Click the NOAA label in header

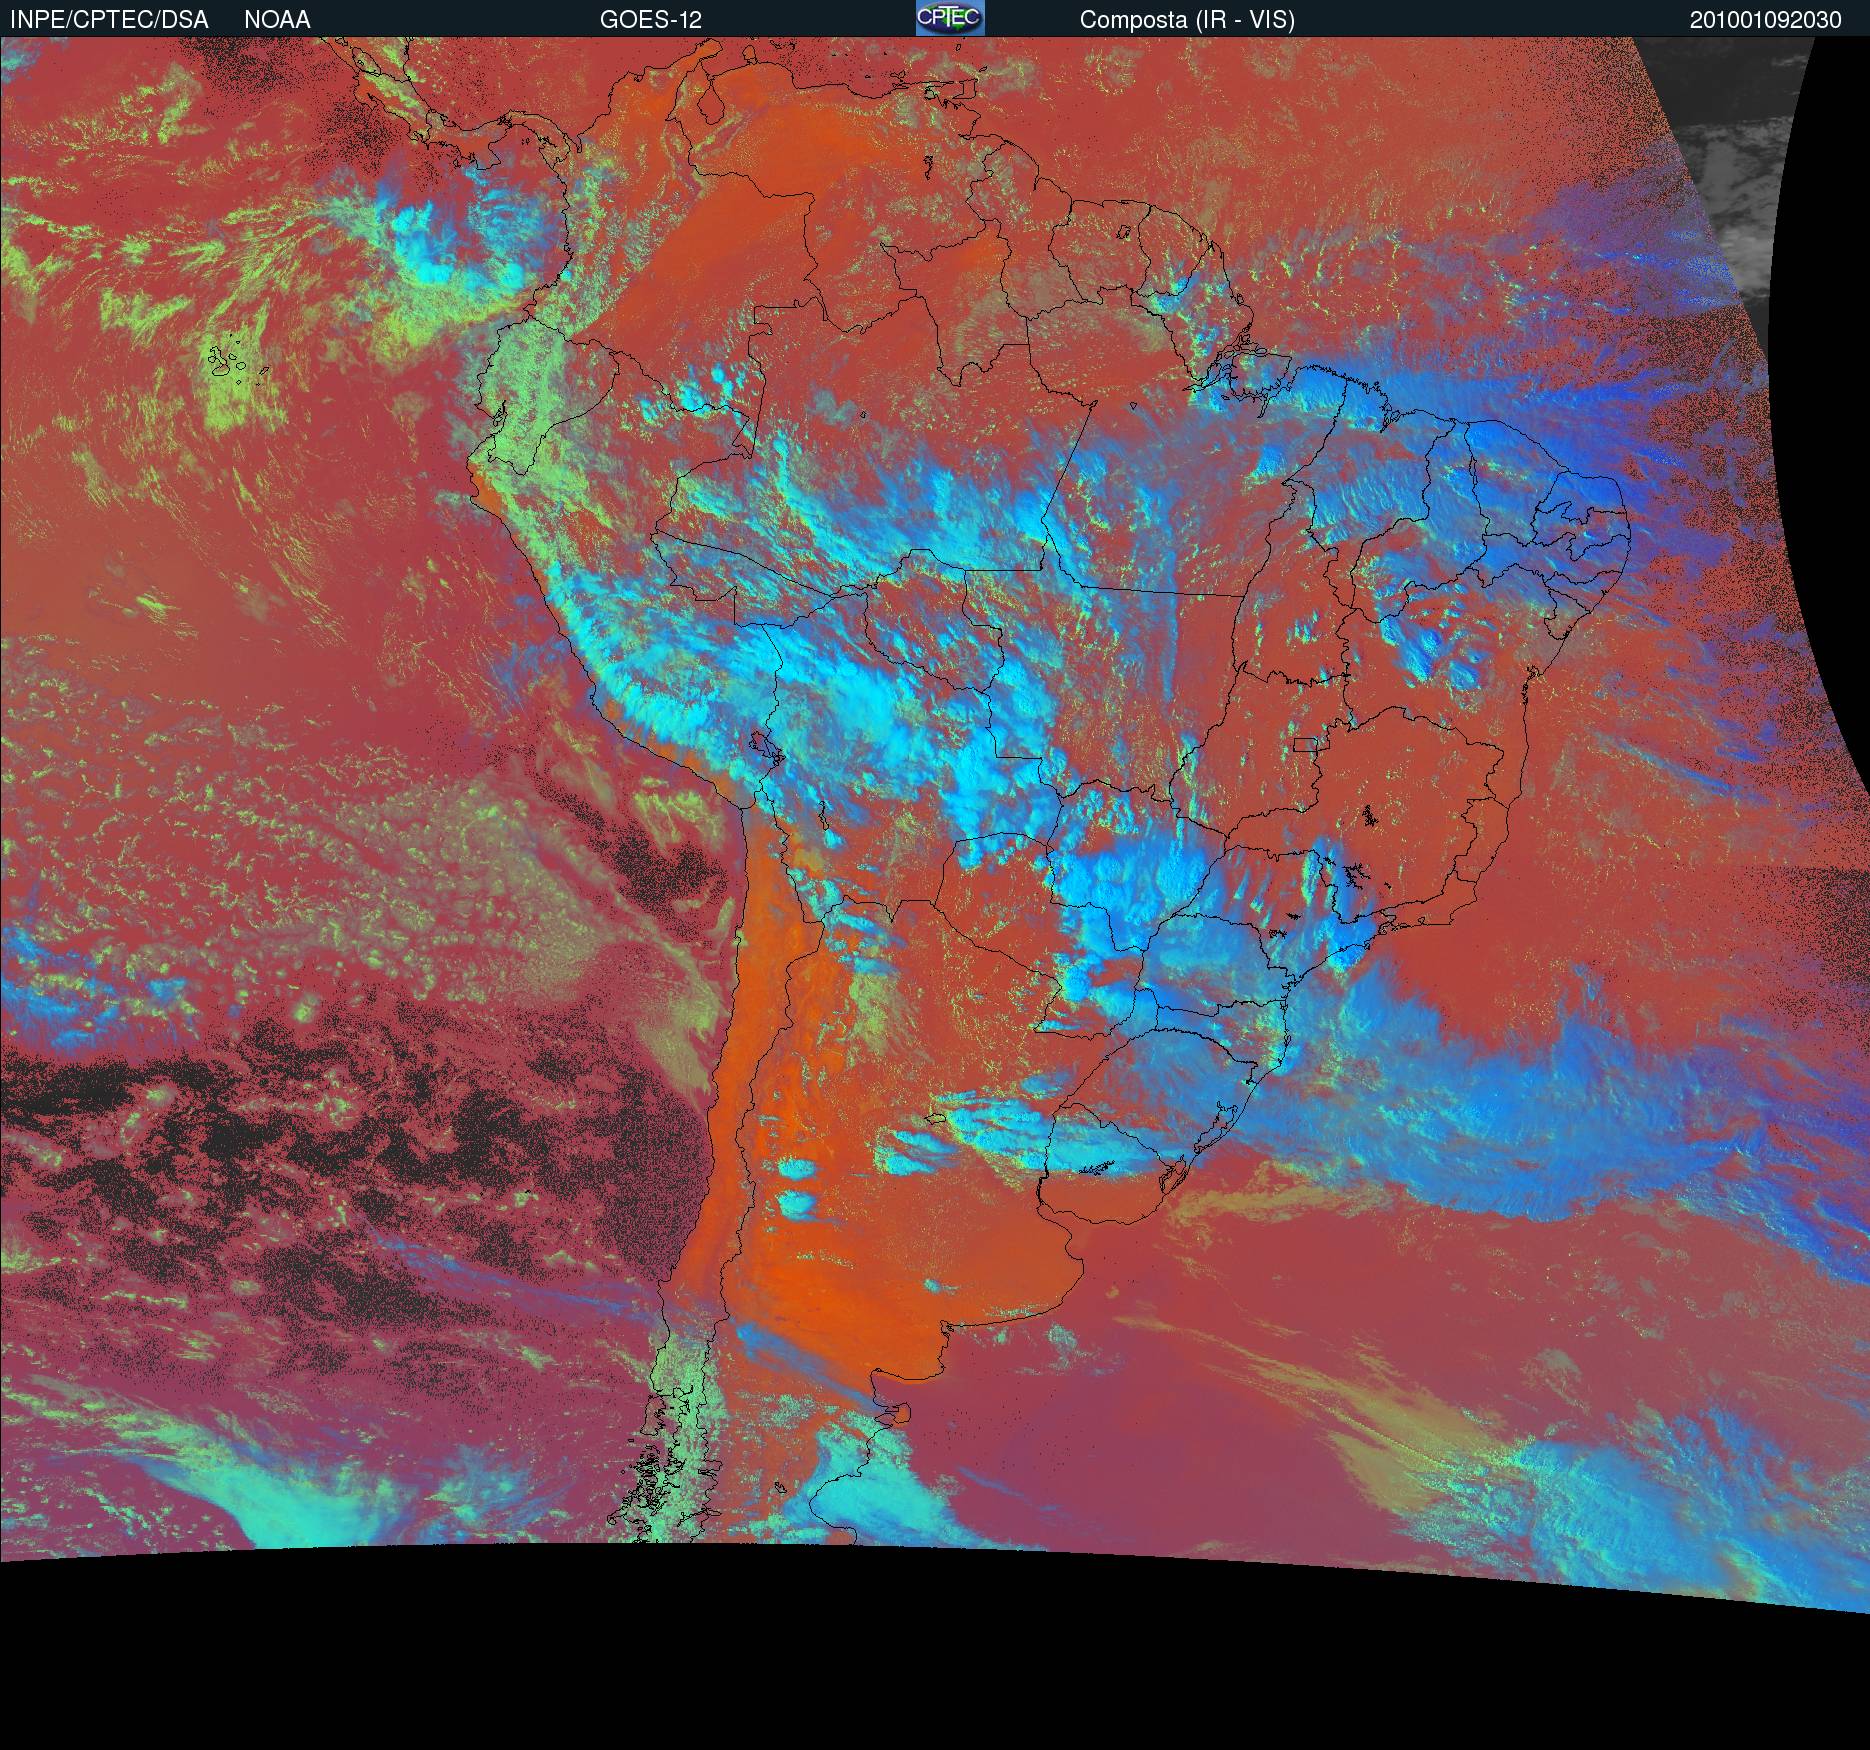pyautogui.click(x=277, y=19)
